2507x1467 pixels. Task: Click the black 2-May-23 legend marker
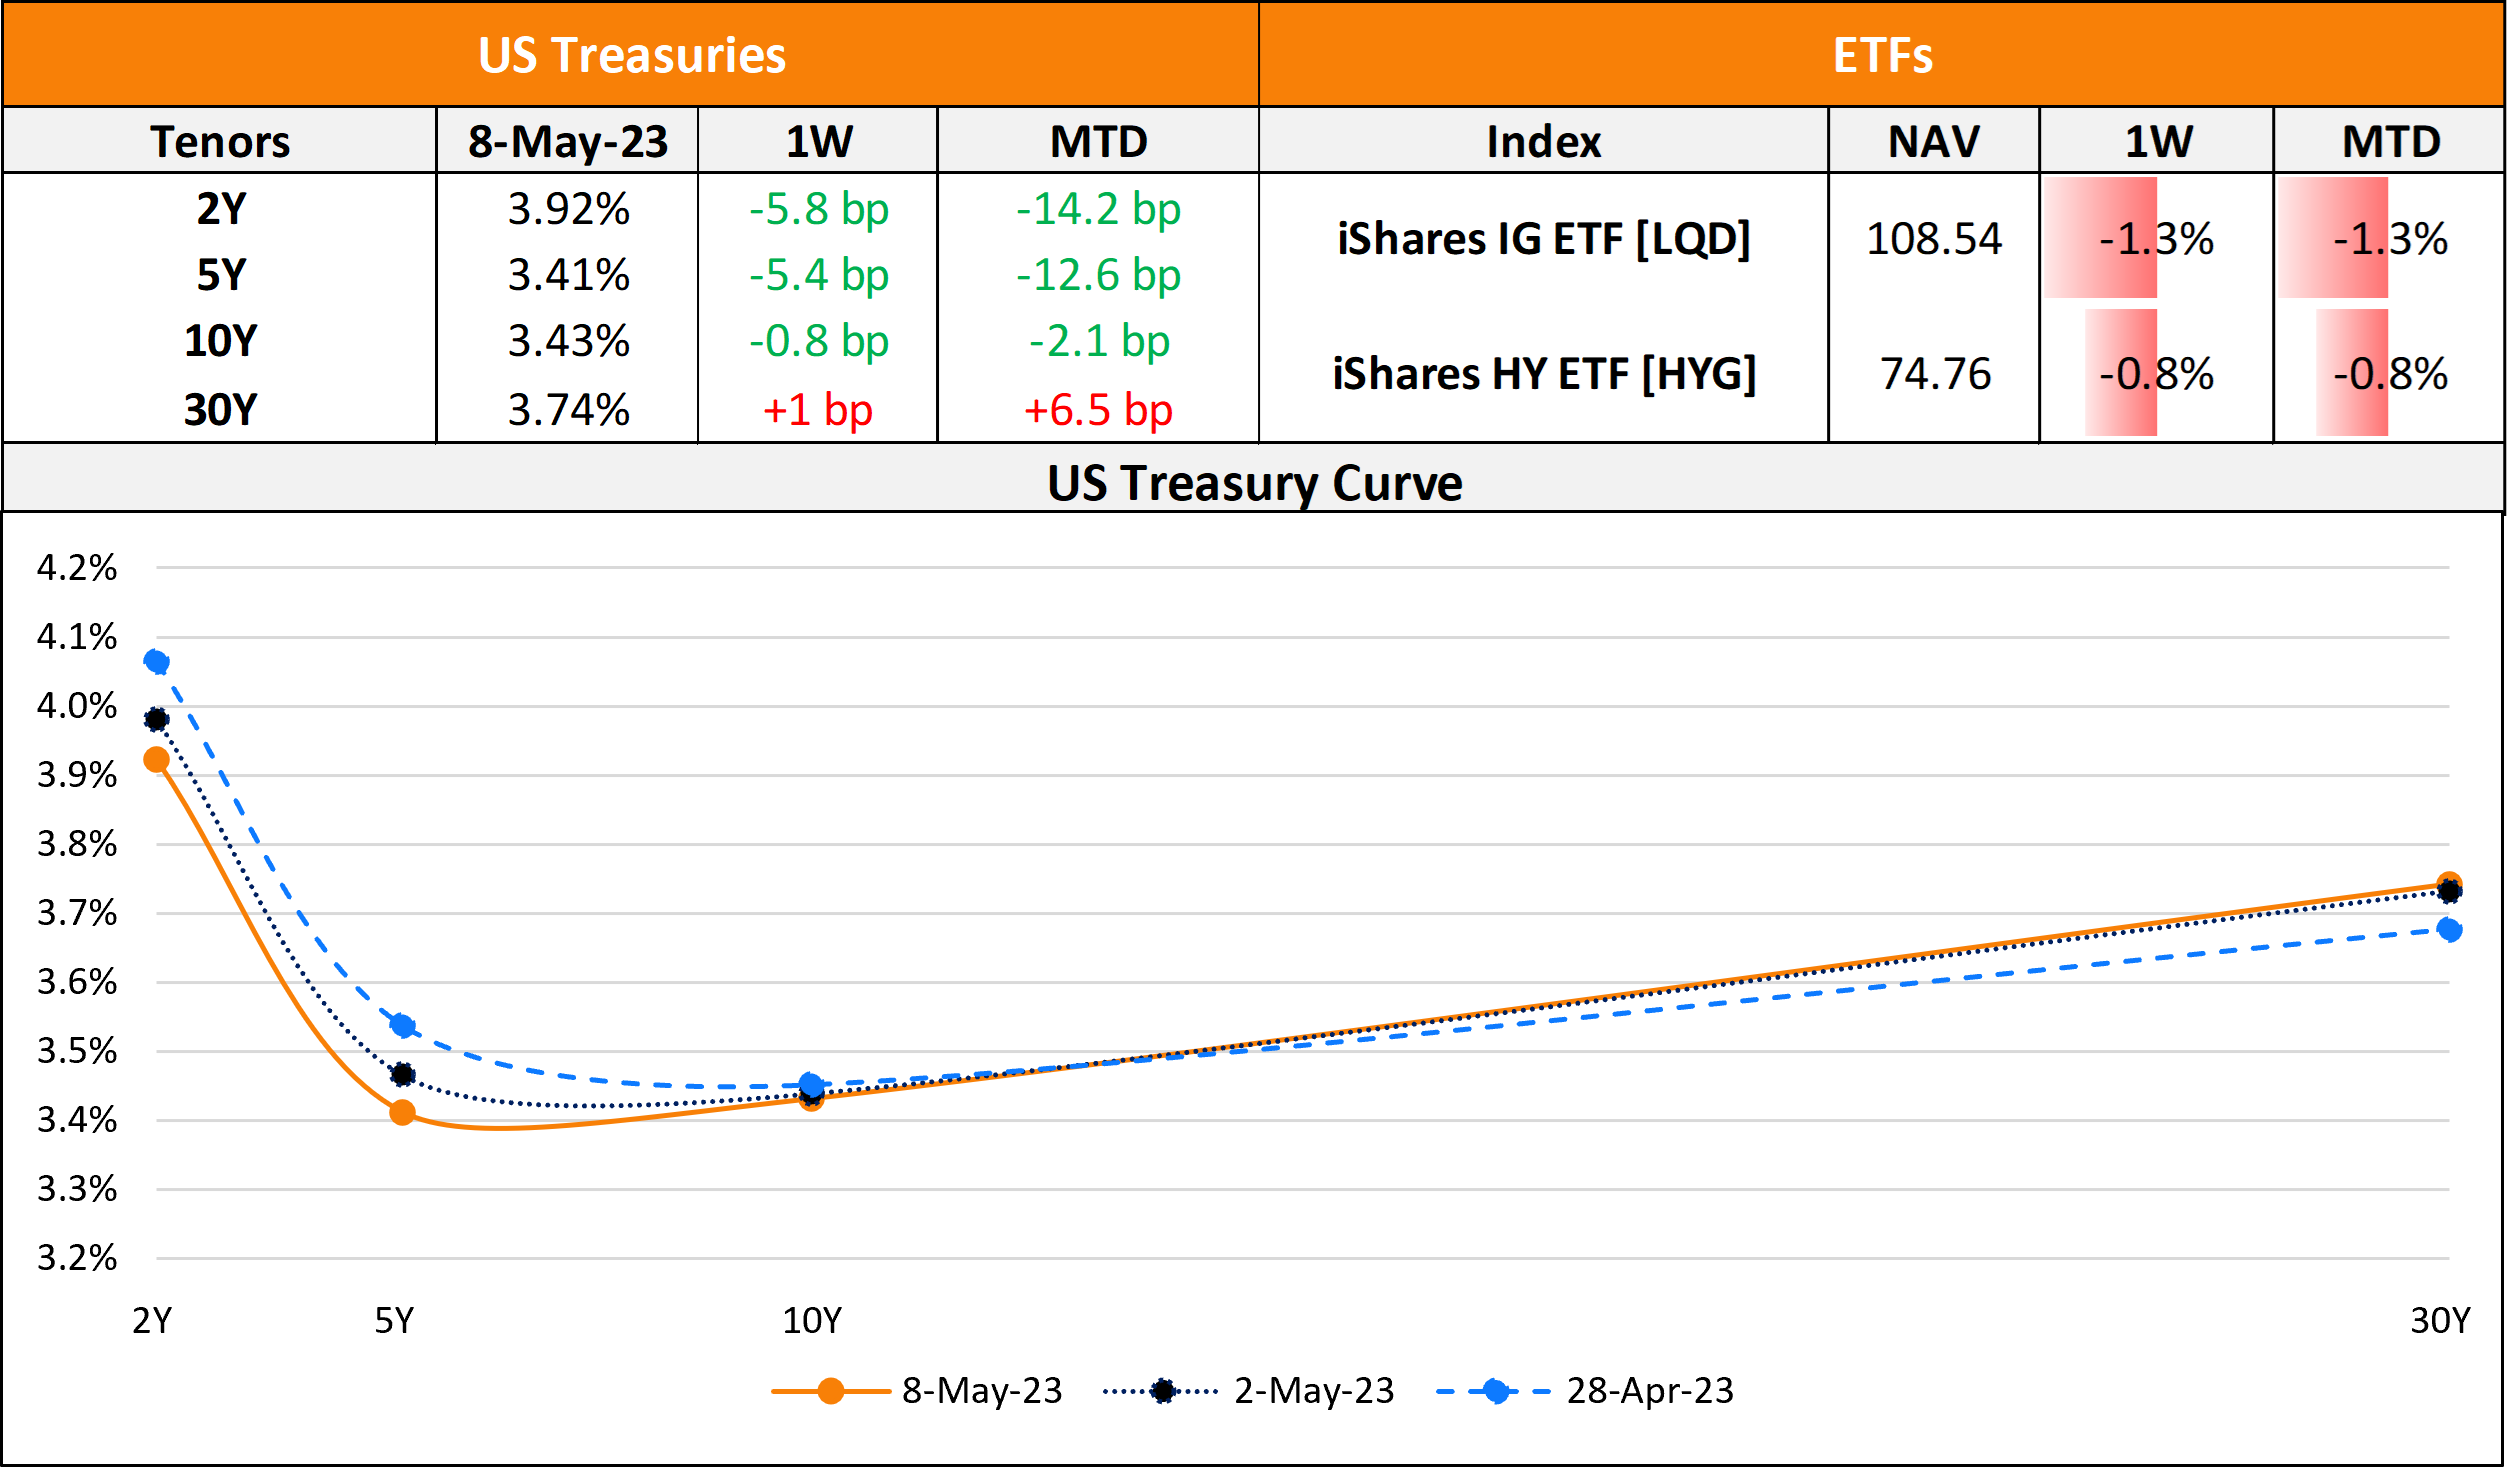1162,1391
